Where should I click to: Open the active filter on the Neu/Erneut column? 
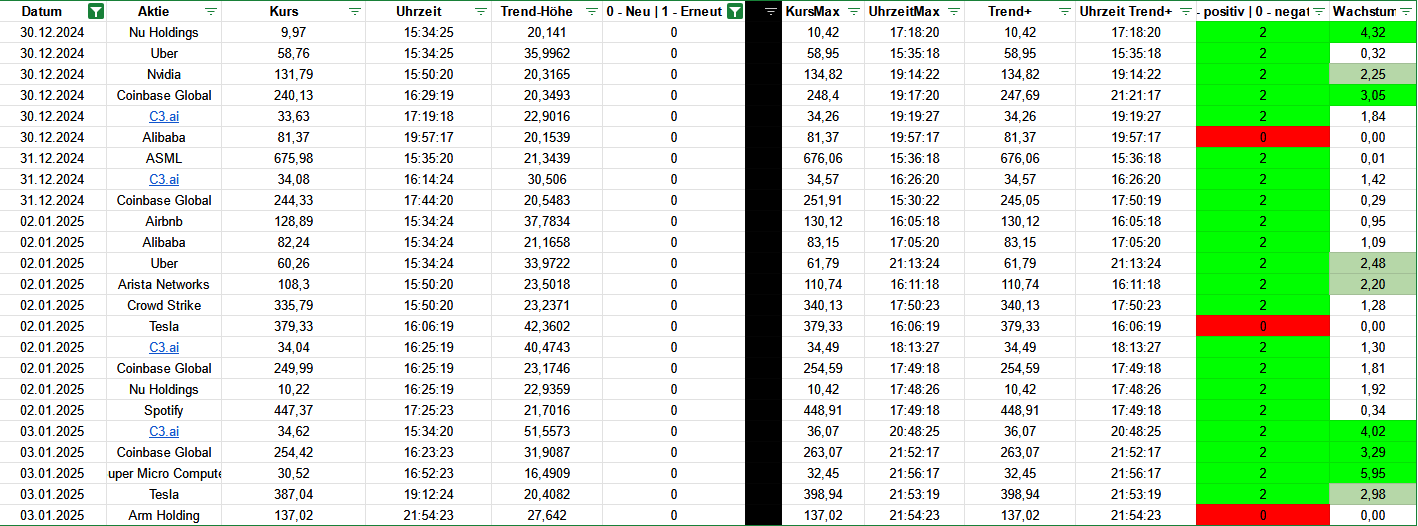tap(735, 12)
